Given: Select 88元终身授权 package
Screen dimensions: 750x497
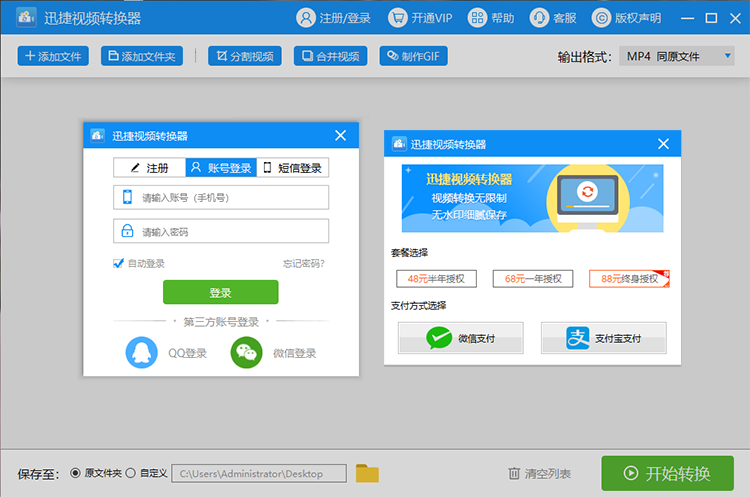Looking at the screenshot, I should 629,279.
